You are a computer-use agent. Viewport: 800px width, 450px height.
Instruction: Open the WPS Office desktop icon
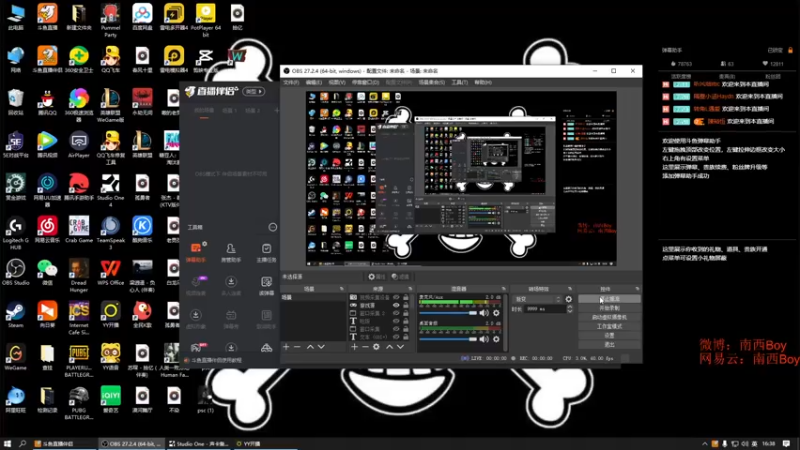(110, 272)
